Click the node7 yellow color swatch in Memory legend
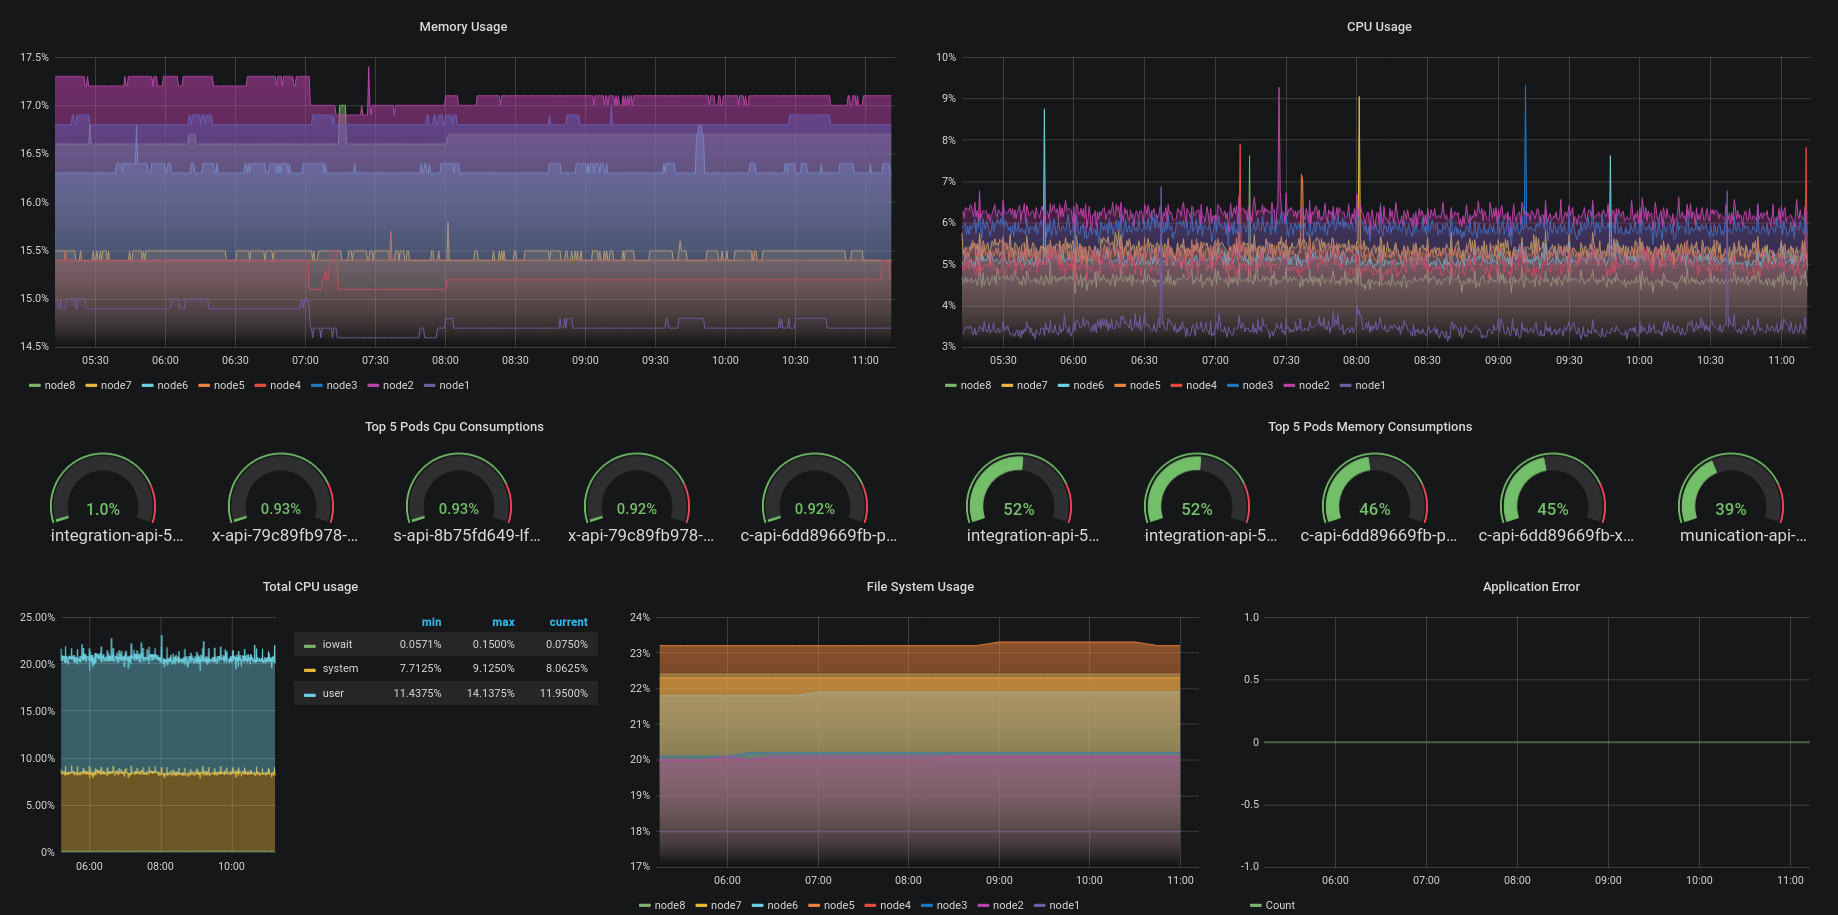The height and width of the screenshot is (915, 1838). click(x=91, y=386)
